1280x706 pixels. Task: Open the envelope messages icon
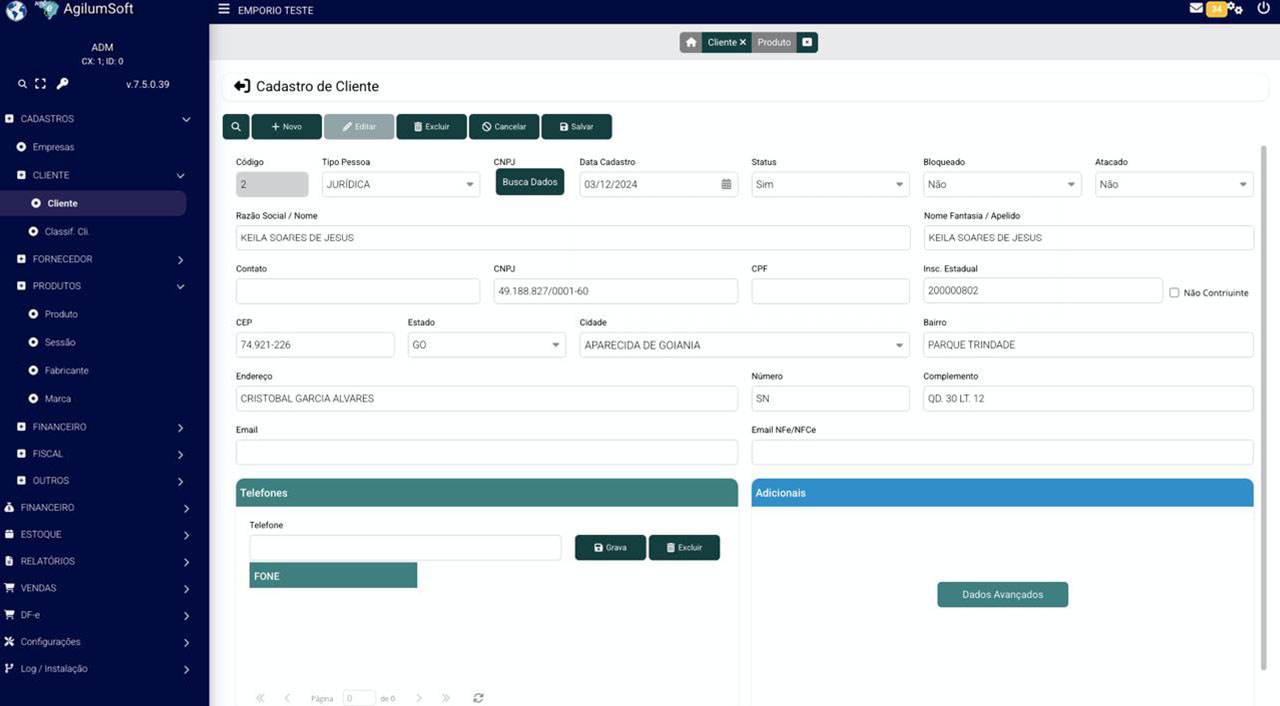[1196, 9]
